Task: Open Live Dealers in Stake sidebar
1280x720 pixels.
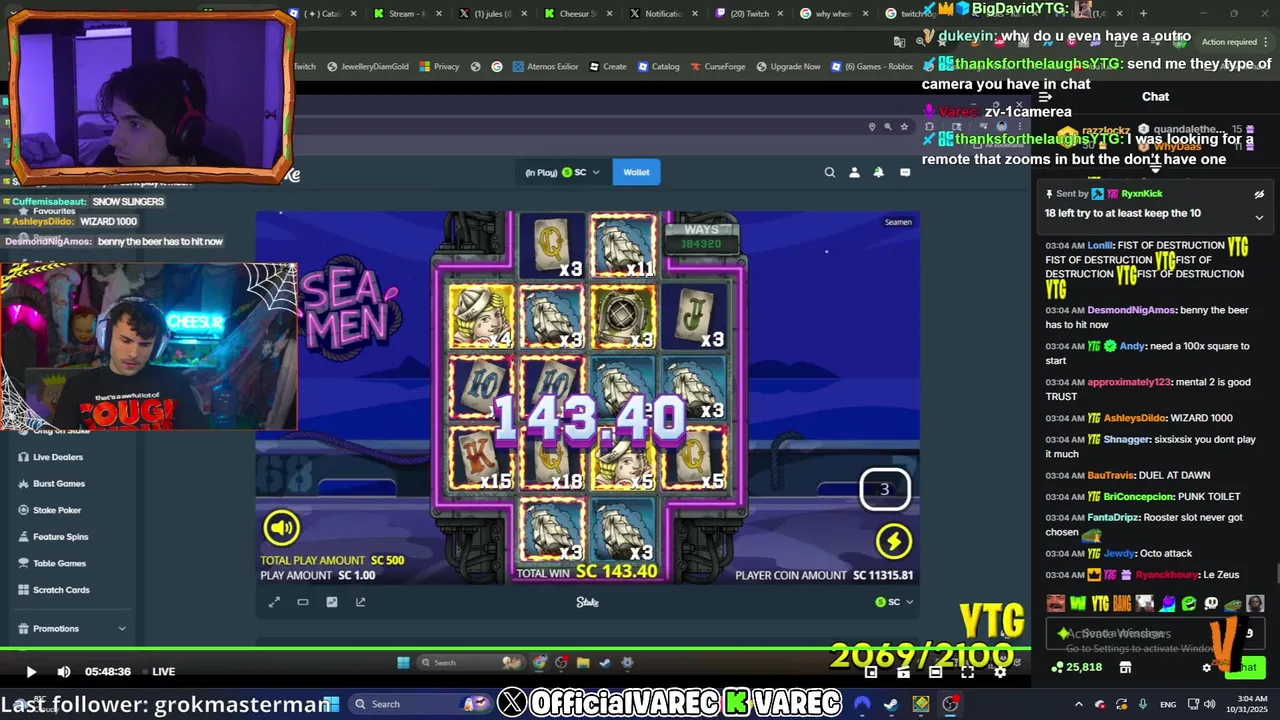Action: coord(58,457)
